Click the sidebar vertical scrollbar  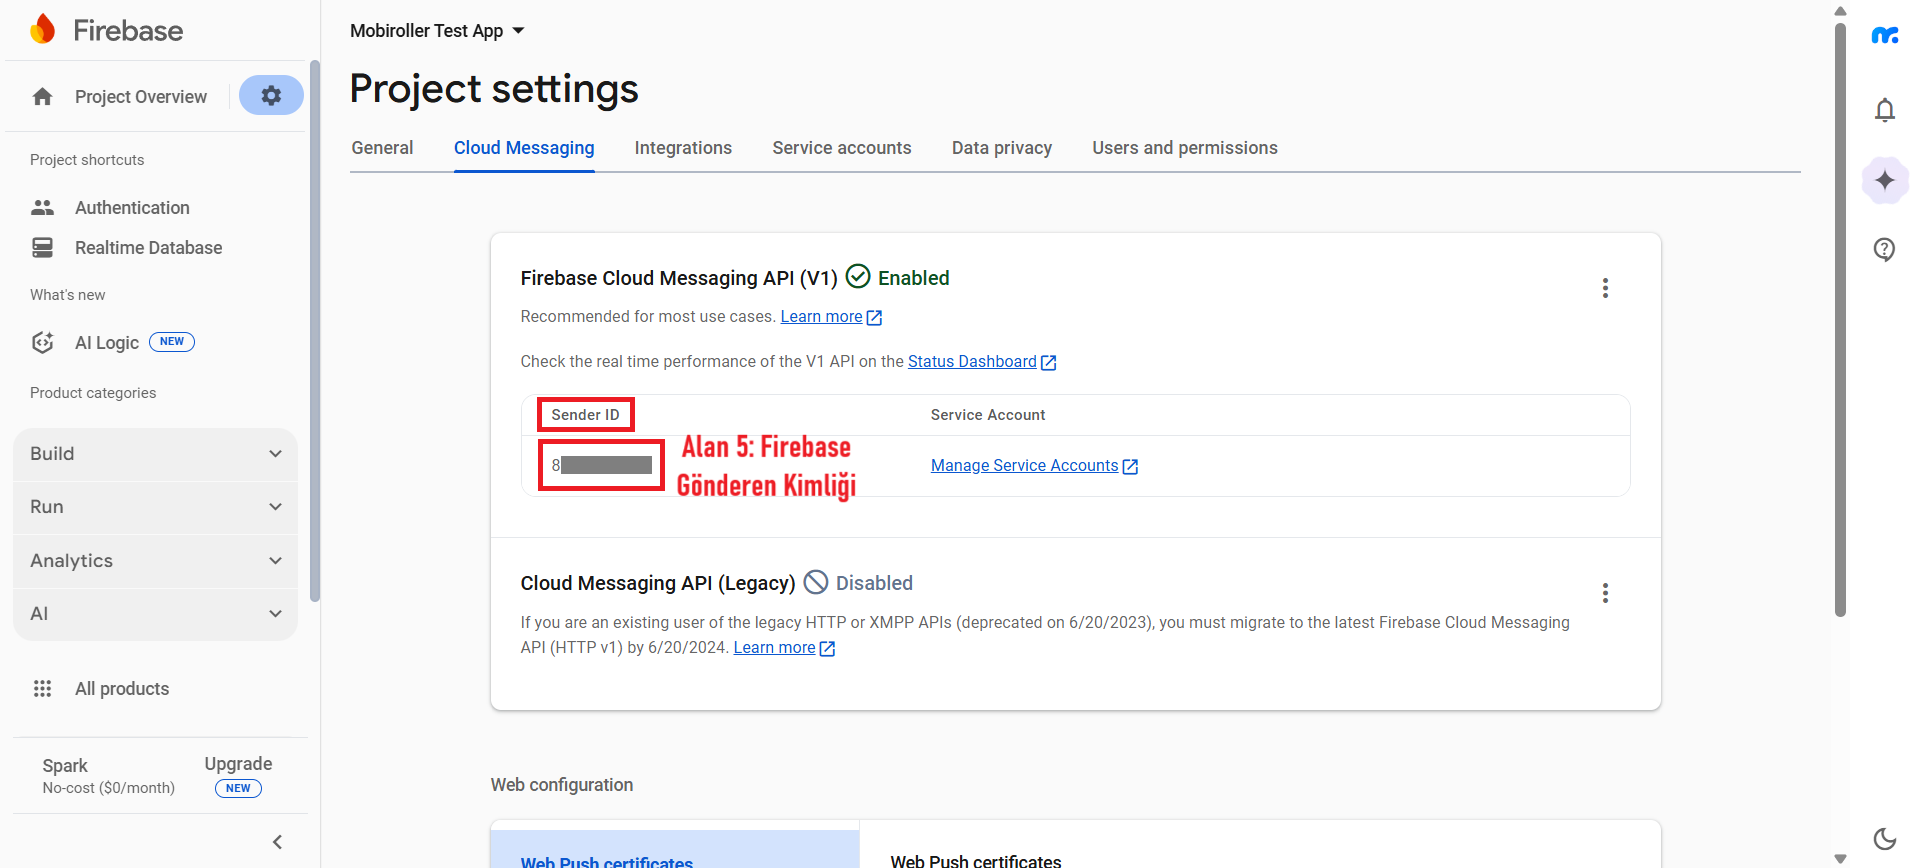[315, 330]
